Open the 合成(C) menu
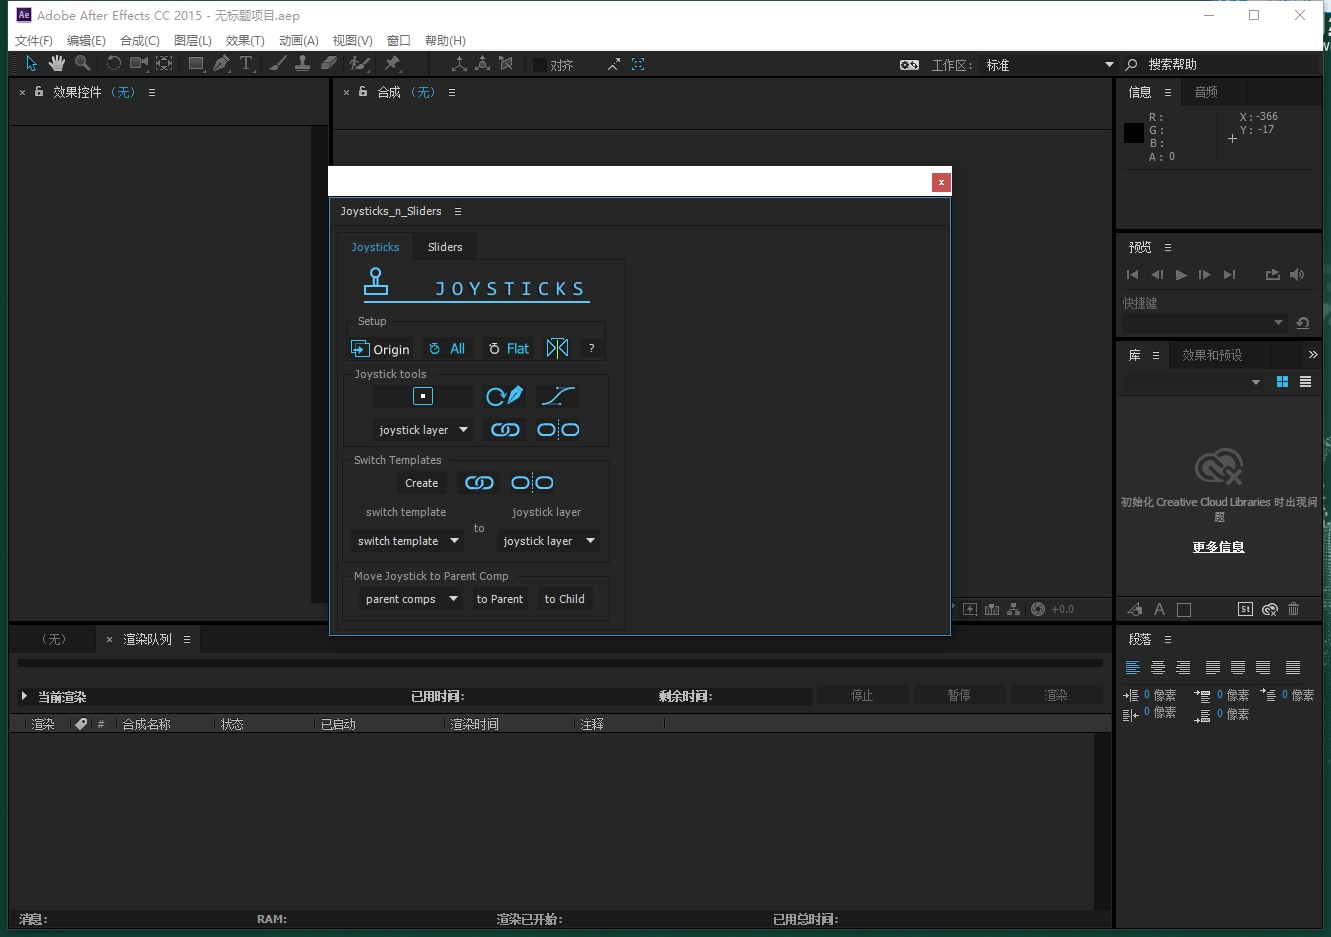 [140, 40]
